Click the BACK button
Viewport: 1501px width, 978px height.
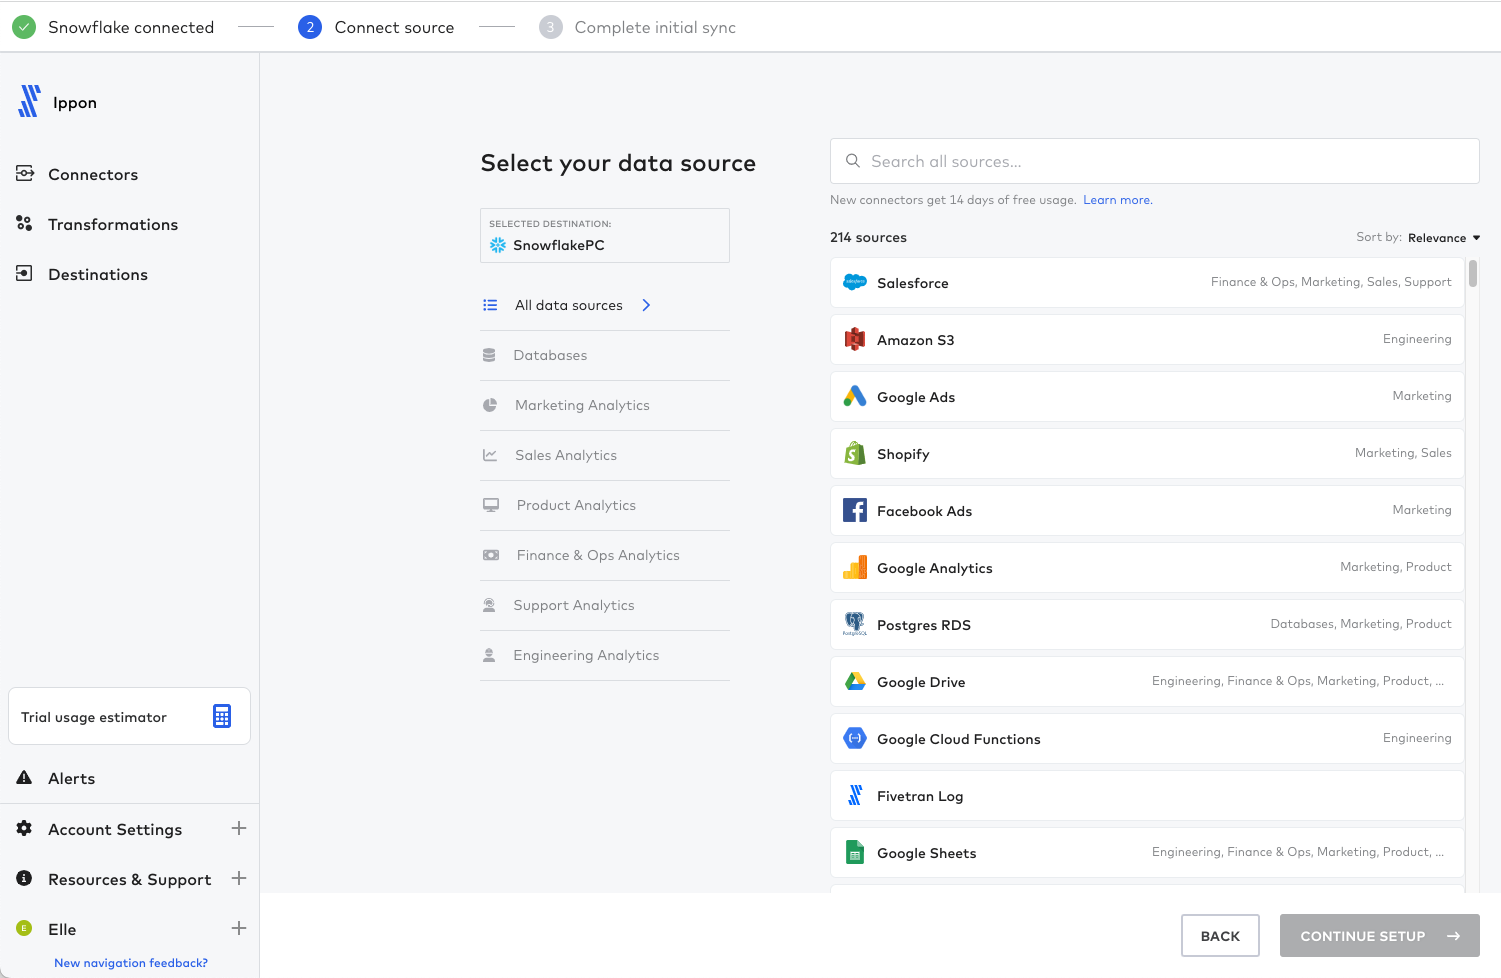[x=1220, y=936]
